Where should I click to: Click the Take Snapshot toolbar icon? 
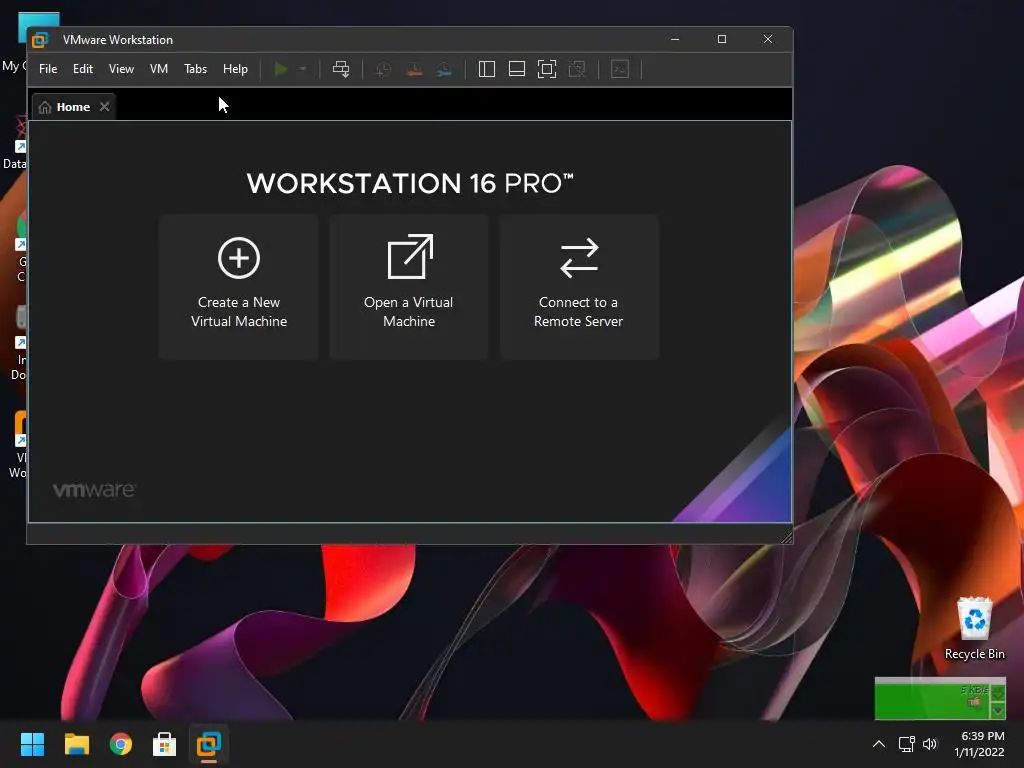(x=383, y=69)
